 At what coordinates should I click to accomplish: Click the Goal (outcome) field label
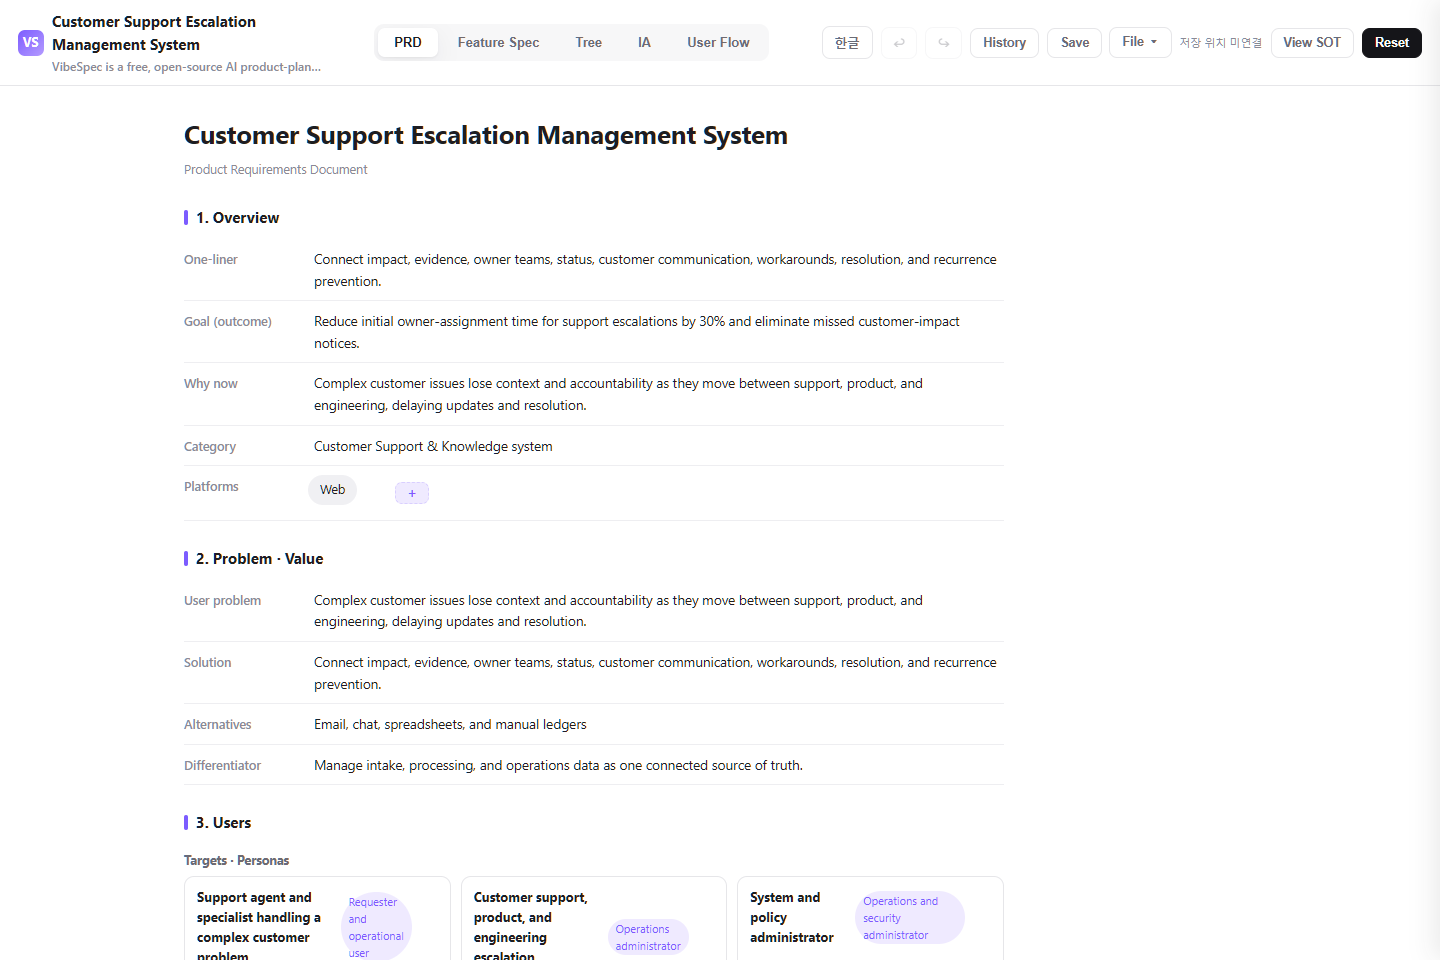228,322
